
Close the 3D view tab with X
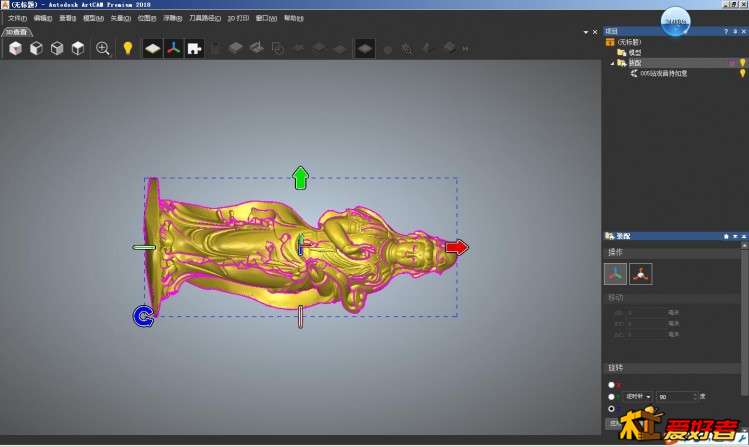[595, 32]
